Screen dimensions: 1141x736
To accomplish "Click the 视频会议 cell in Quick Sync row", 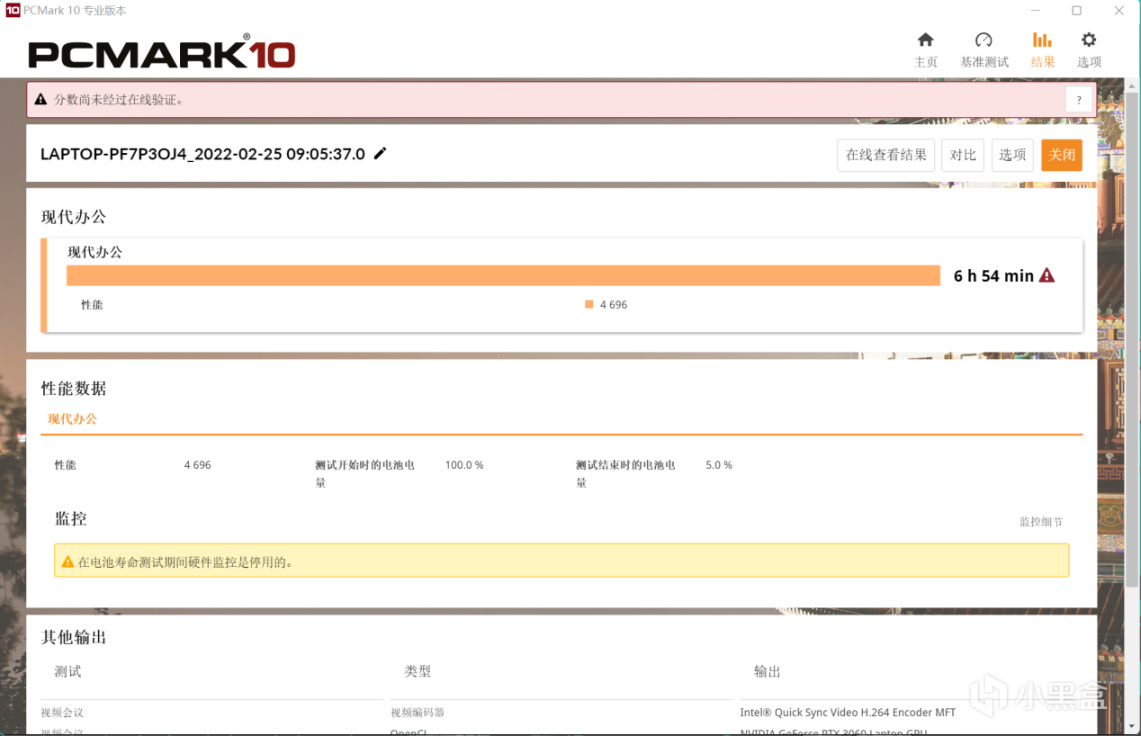I will 62,712.
